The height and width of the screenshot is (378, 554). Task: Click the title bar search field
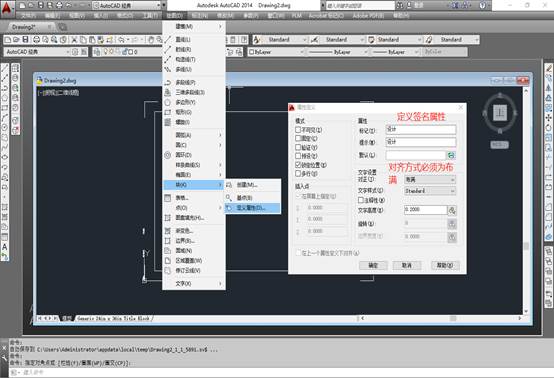tap(360, 6)
